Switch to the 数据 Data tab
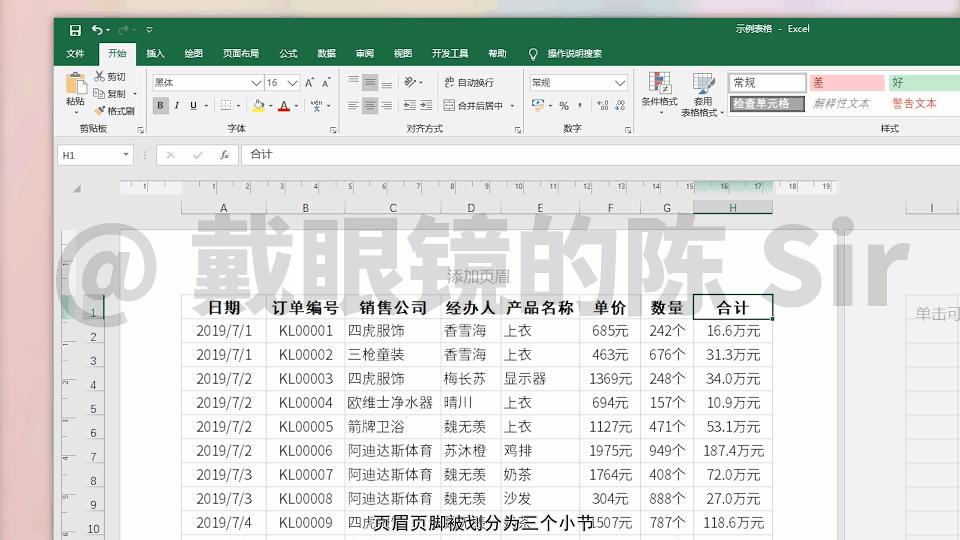Image resolution: width=960 pixels, height=540 pixels. click(x=326, y=53)
